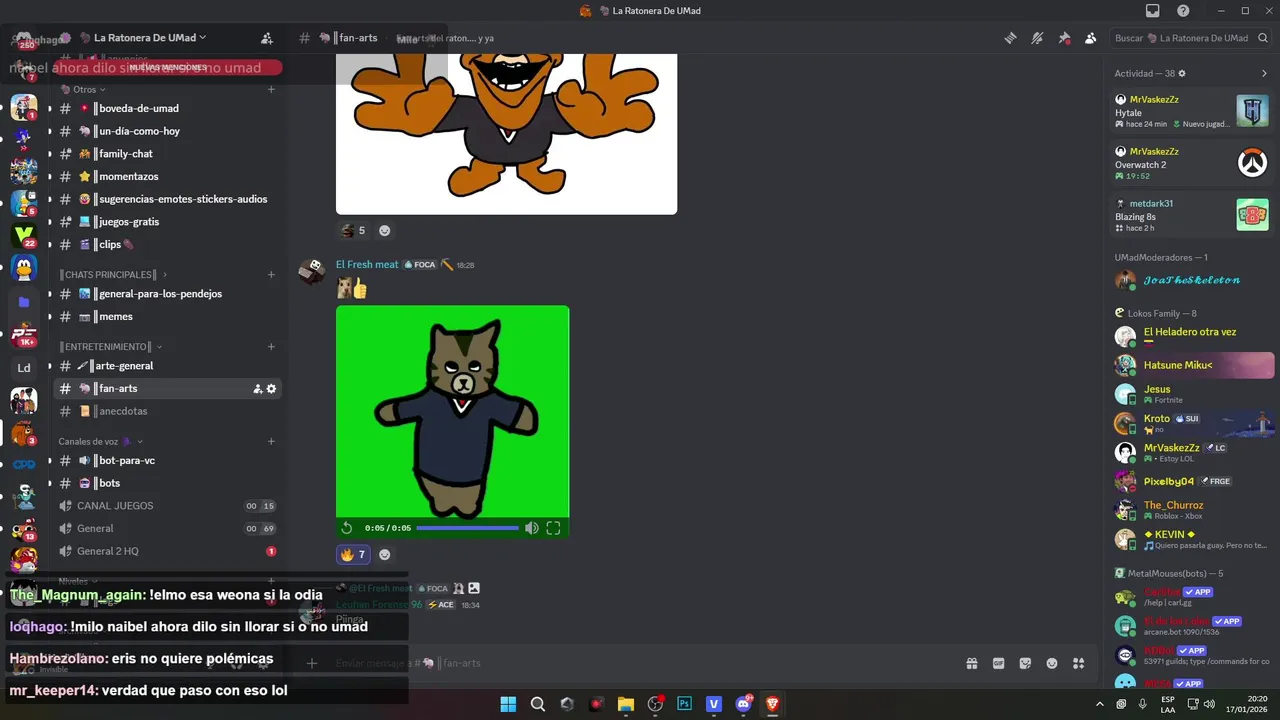Open the boveda-de-umad channel
This screenshot has height=720, width=1280.
[167, 108]
